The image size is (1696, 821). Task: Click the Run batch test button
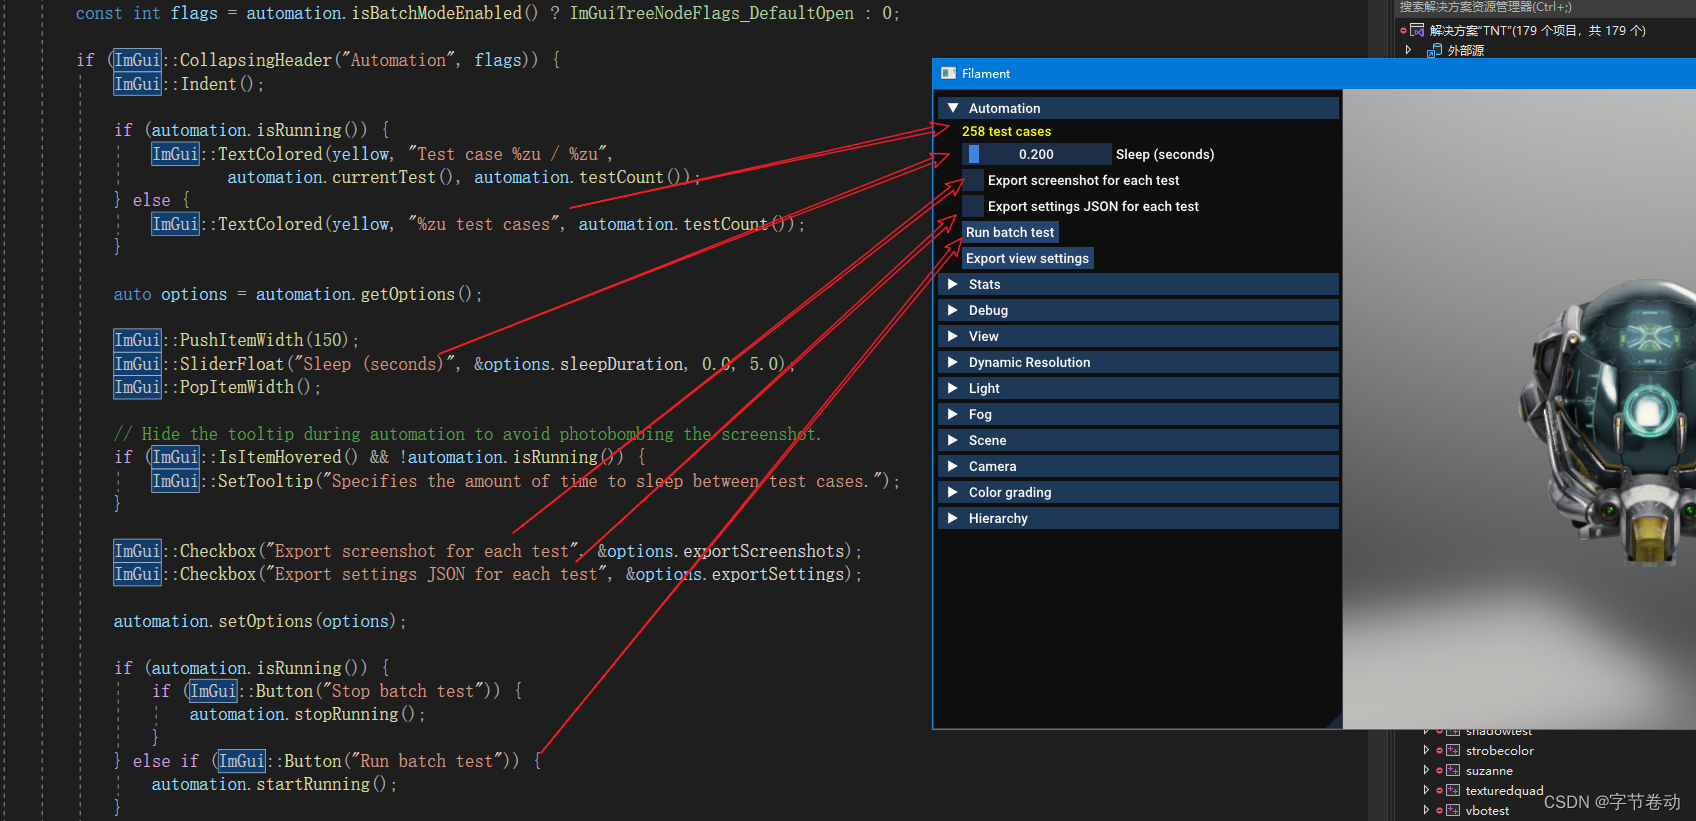[1010, 232]
